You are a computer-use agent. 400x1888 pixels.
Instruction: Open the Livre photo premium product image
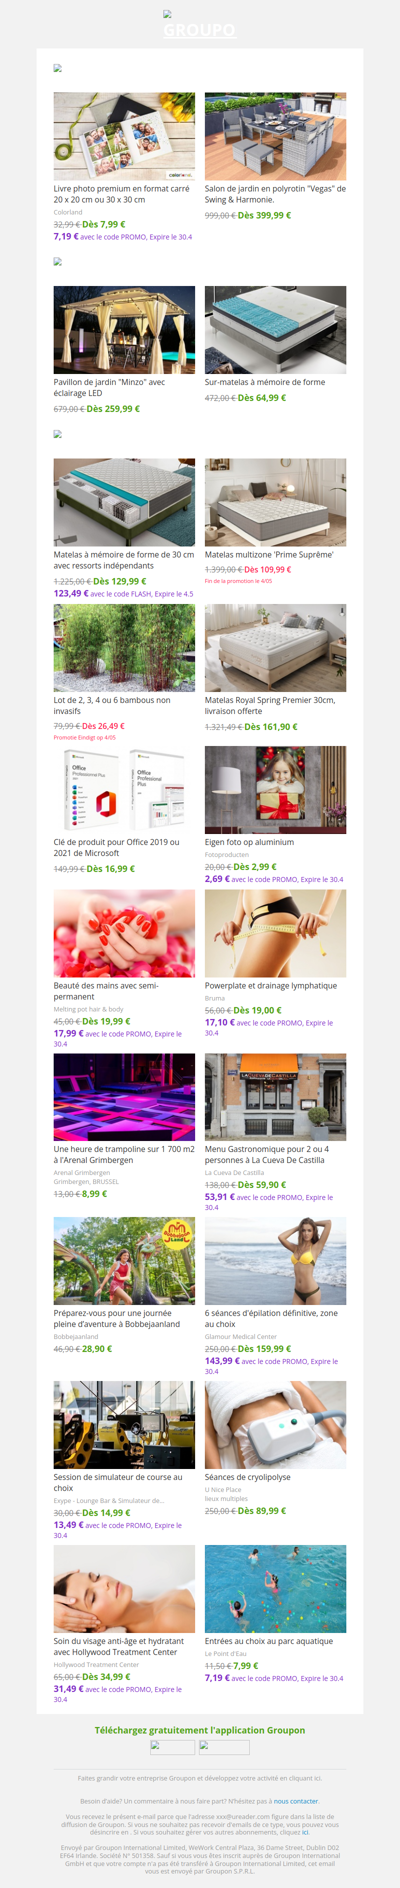pos(124,137)
